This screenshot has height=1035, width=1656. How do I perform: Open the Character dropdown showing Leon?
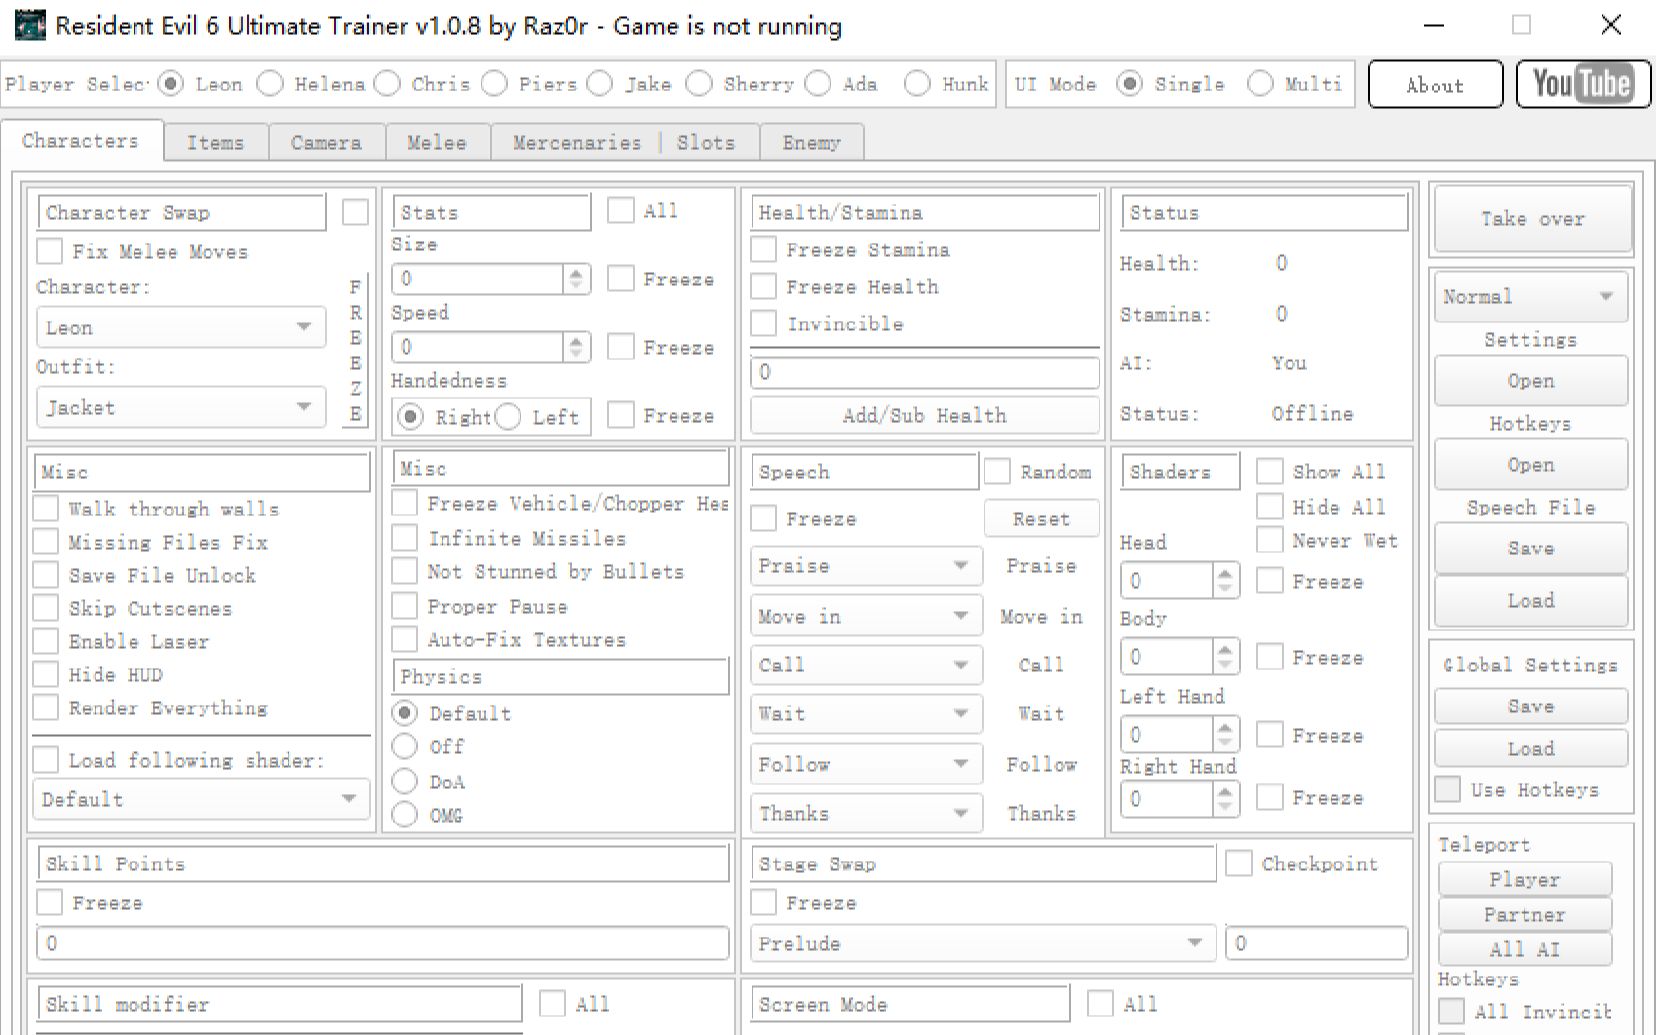181,328
